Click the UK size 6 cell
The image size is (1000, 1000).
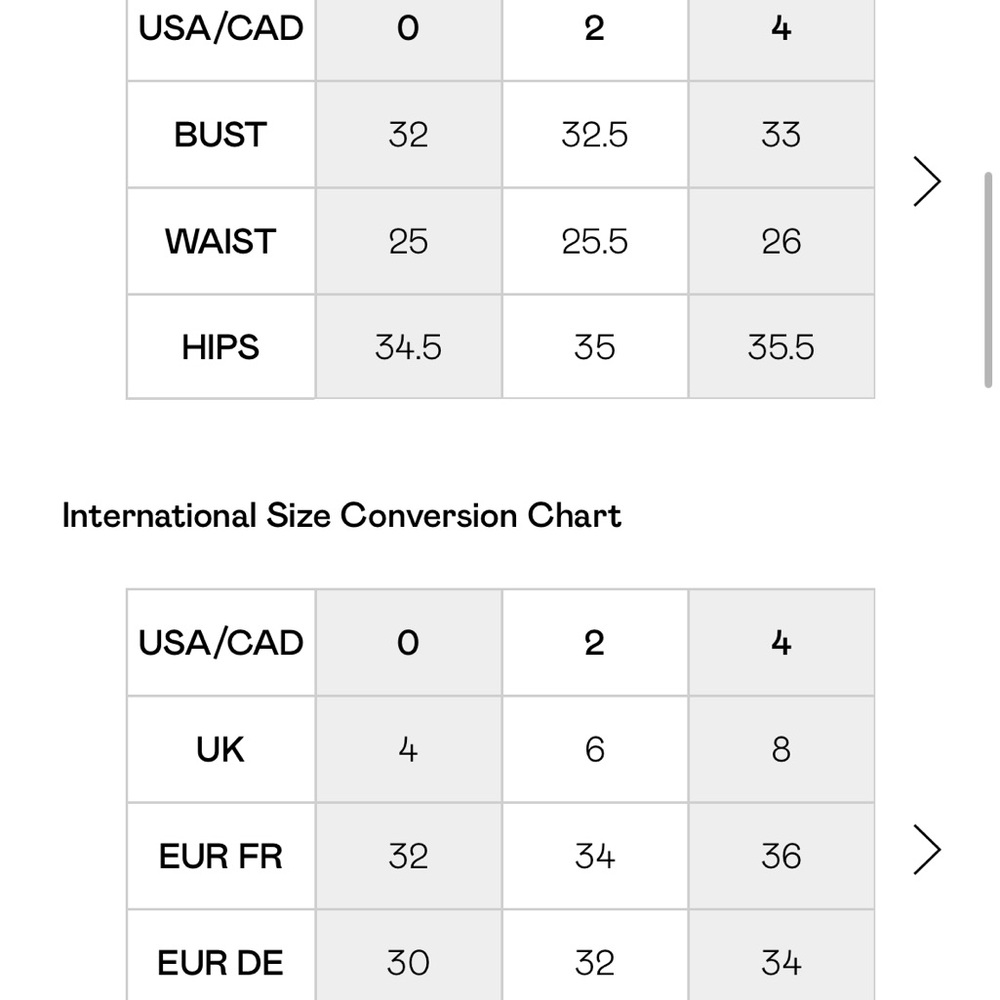click(594, 749)
